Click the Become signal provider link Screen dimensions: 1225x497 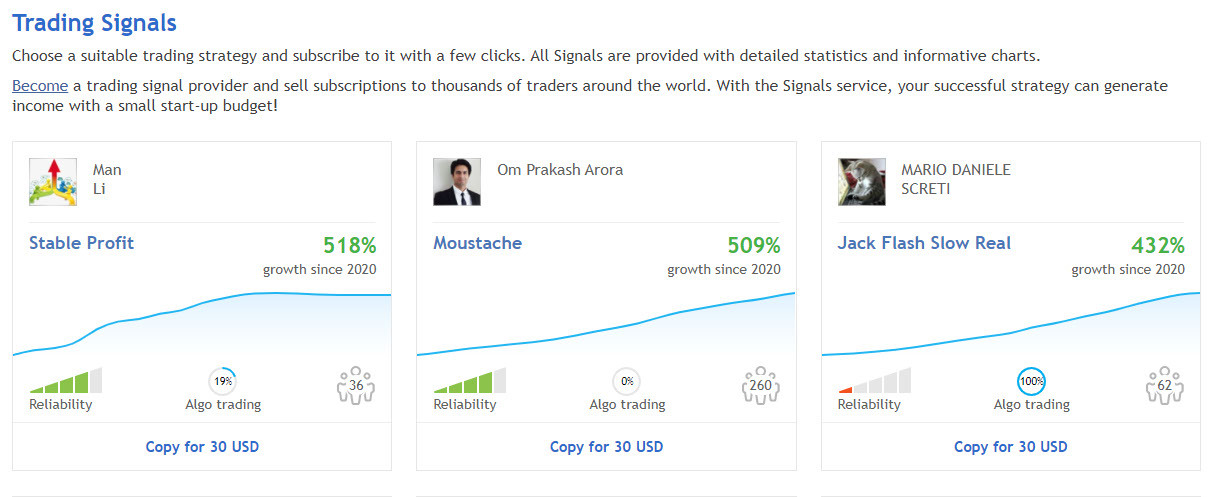click(40, 86)
